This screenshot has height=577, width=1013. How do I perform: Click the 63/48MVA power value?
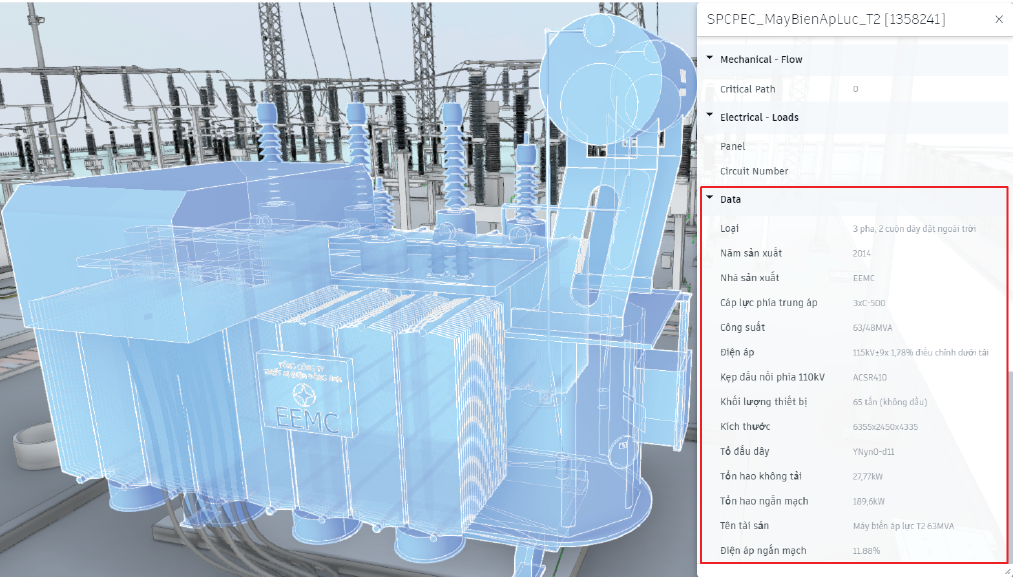pyautogui.click(x=872, y=328)
